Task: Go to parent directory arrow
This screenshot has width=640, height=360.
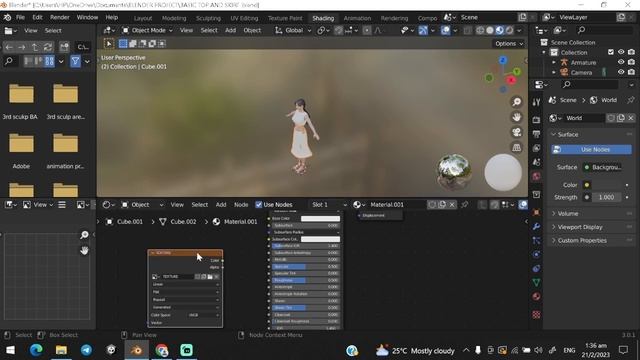Action: point(35,47)
